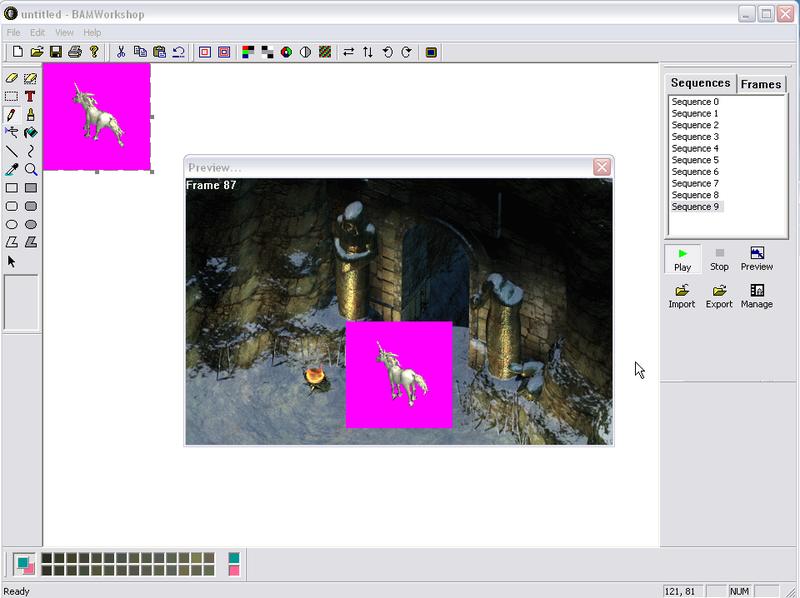Screen dimensions: 800x598
Task: Click the cursor coordinates in status bar
Action: pos(680,591)
